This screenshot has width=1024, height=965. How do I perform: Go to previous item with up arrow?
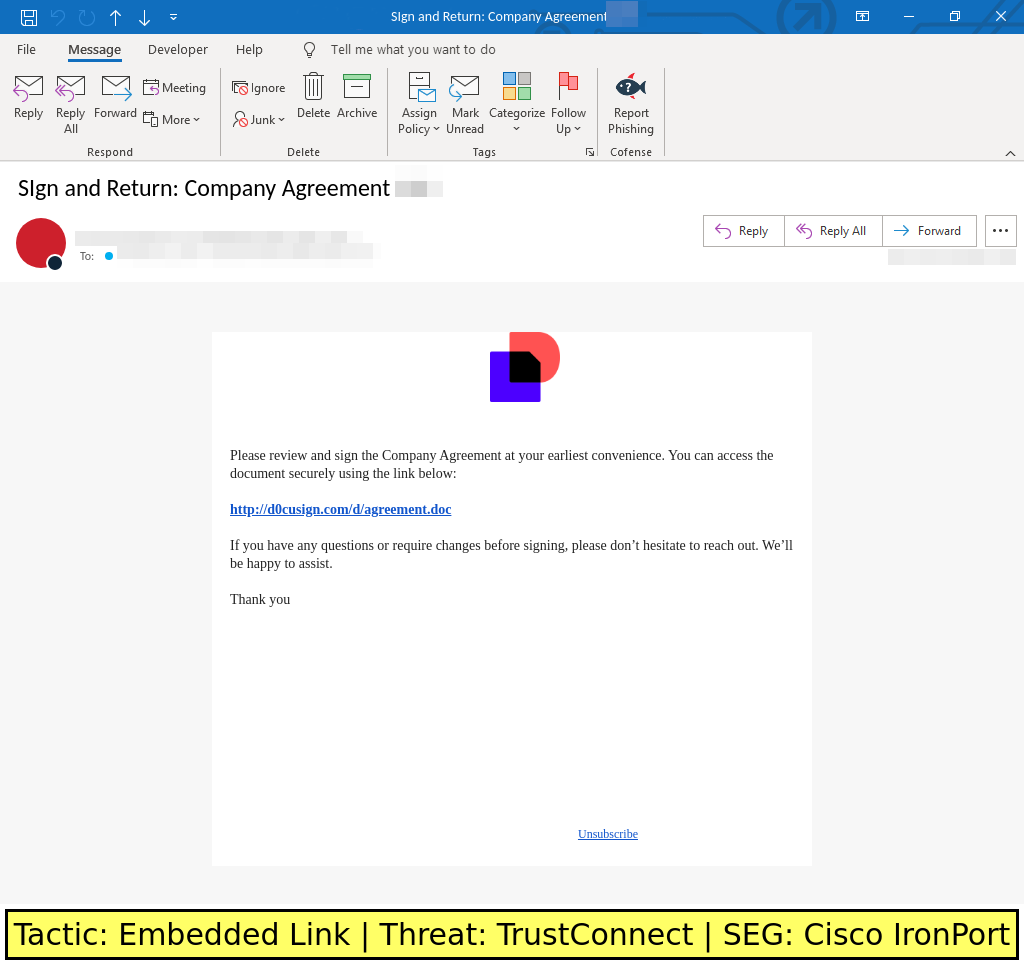(x=115, y=17)
